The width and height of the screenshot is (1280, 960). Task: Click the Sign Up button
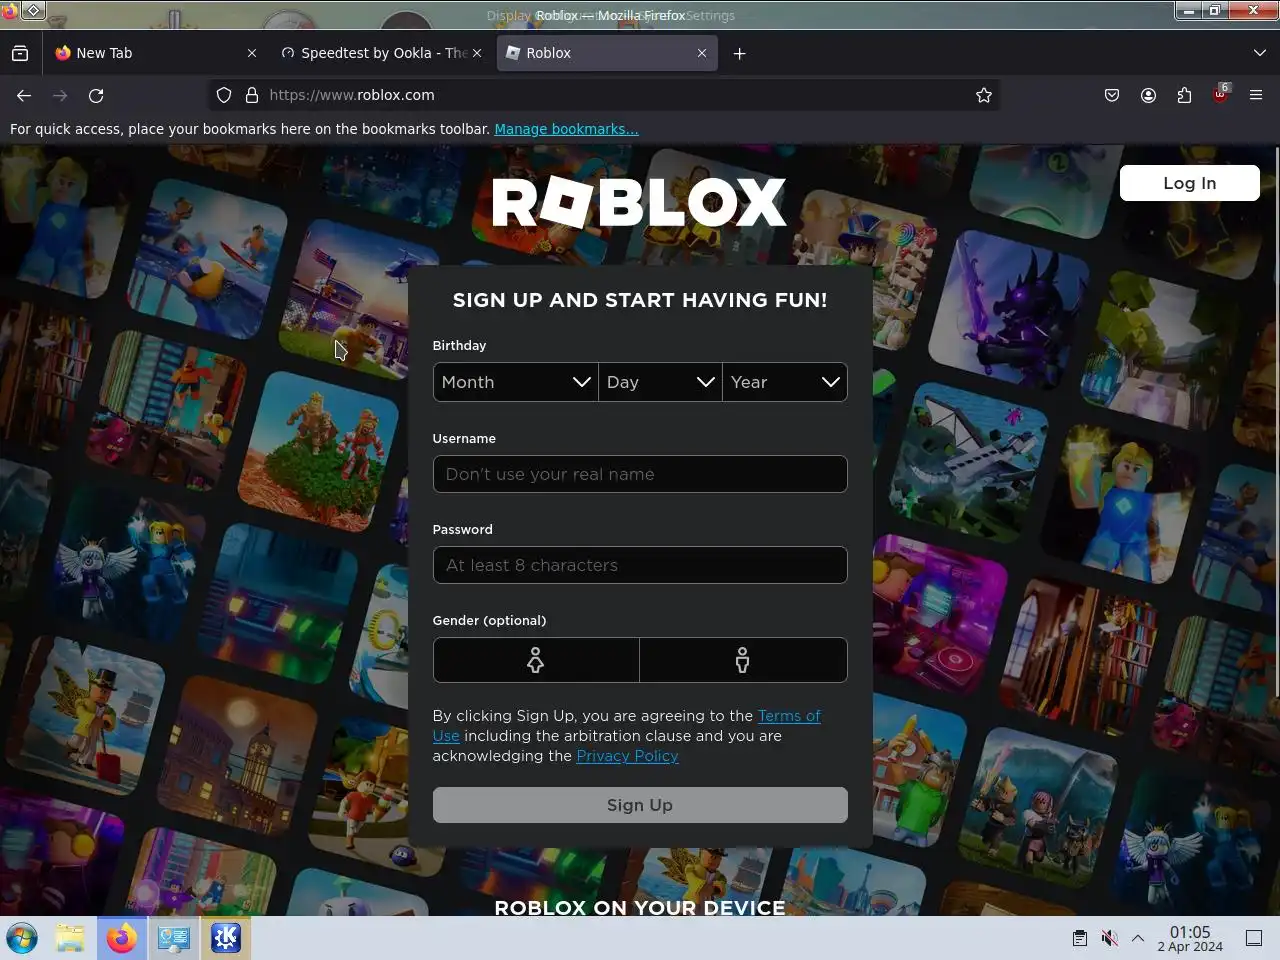click(x=640, y=805)
